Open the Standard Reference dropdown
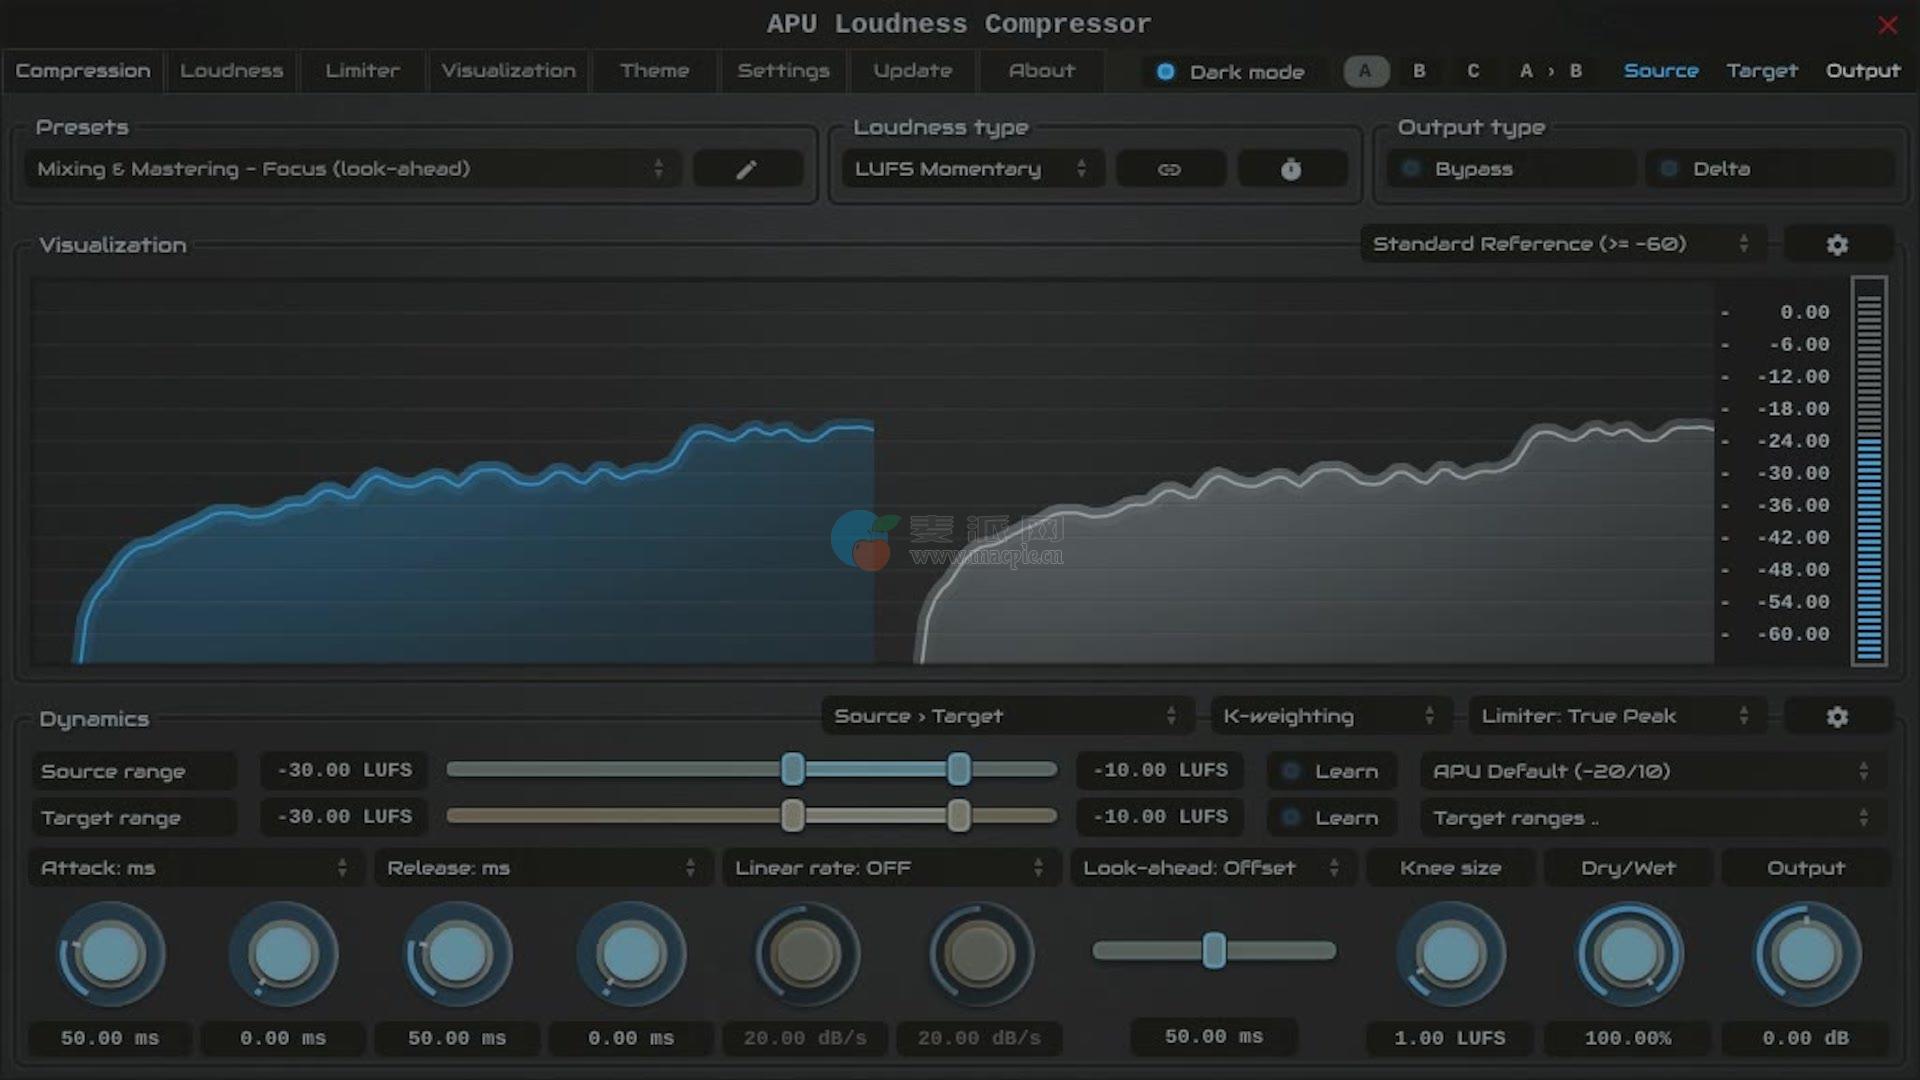The image size is (1920, 1080). (1563, 244)
